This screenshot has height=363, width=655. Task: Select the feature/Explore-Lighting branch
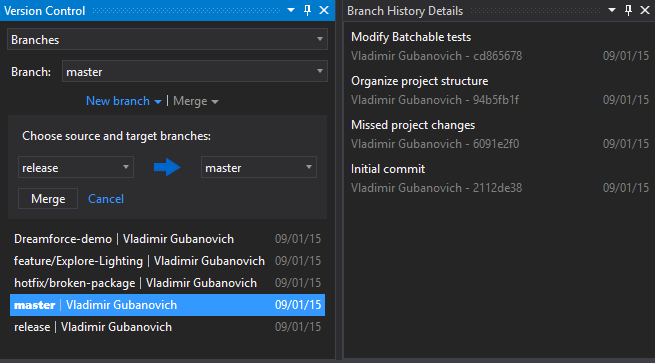tap(167, 261)
